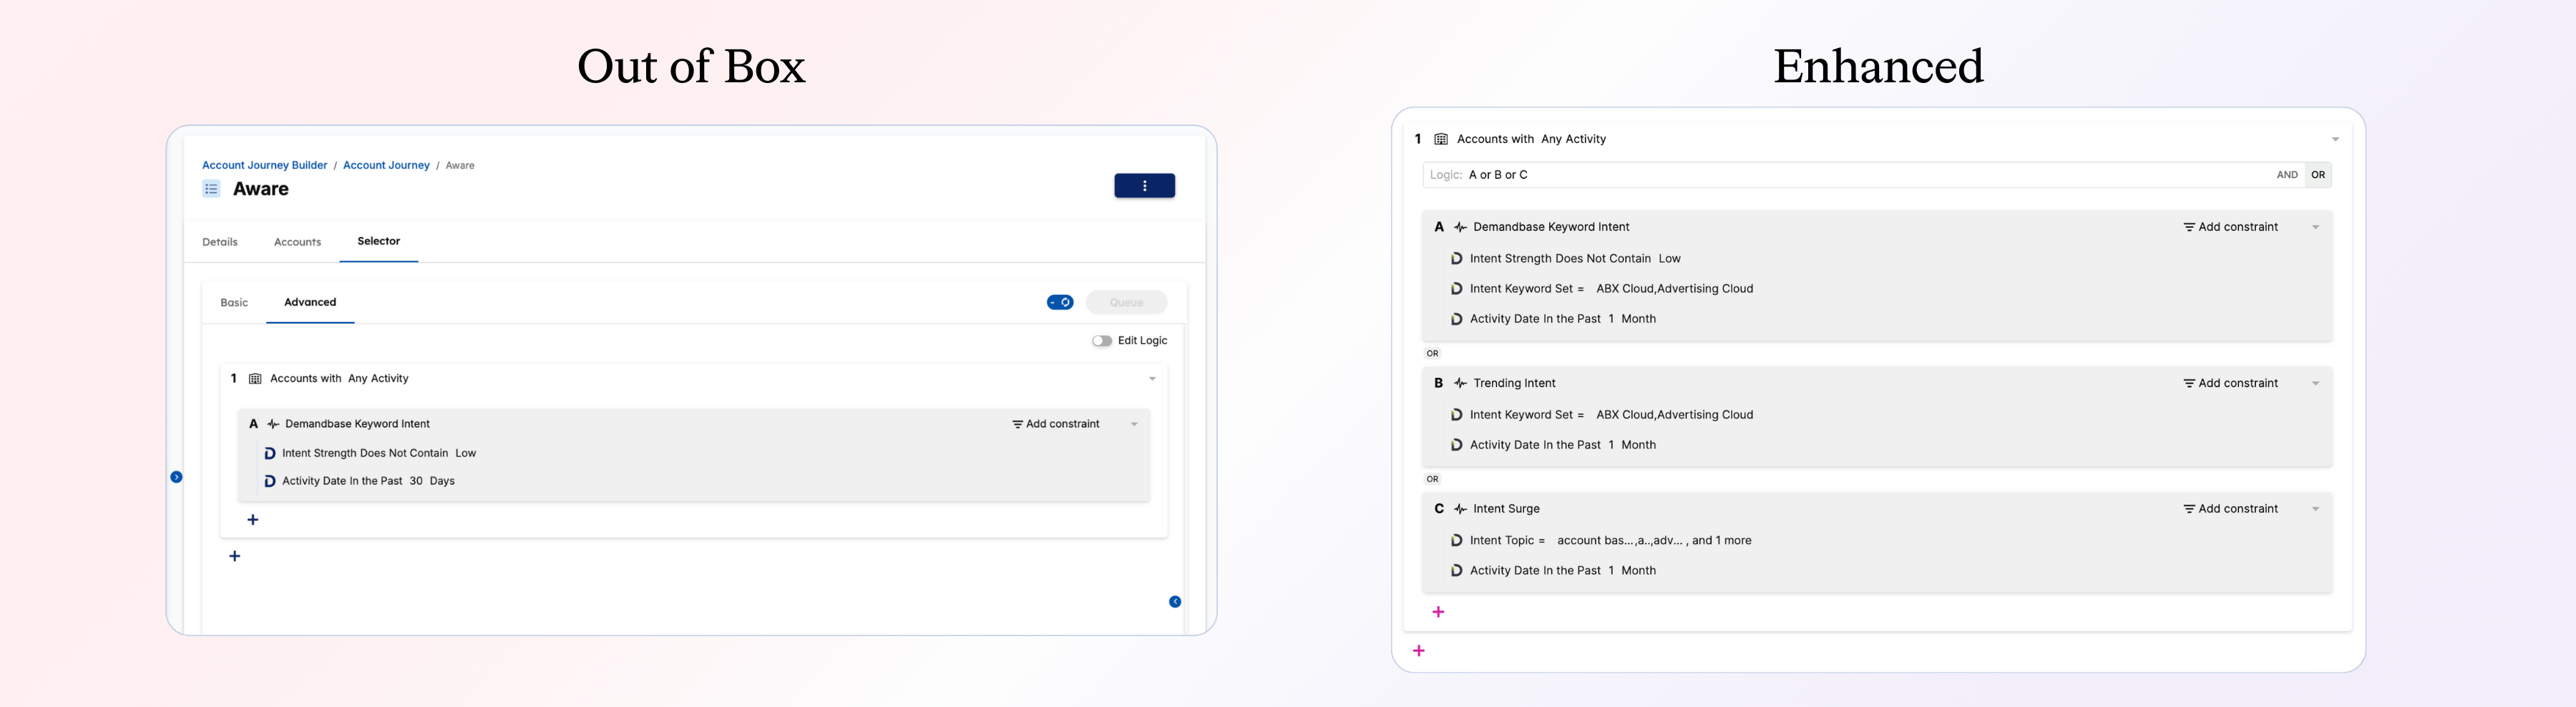Toggle the blue switch next to Queue
The width and height of the screenshot is (2576, 707).
[x=1060, y=302]
